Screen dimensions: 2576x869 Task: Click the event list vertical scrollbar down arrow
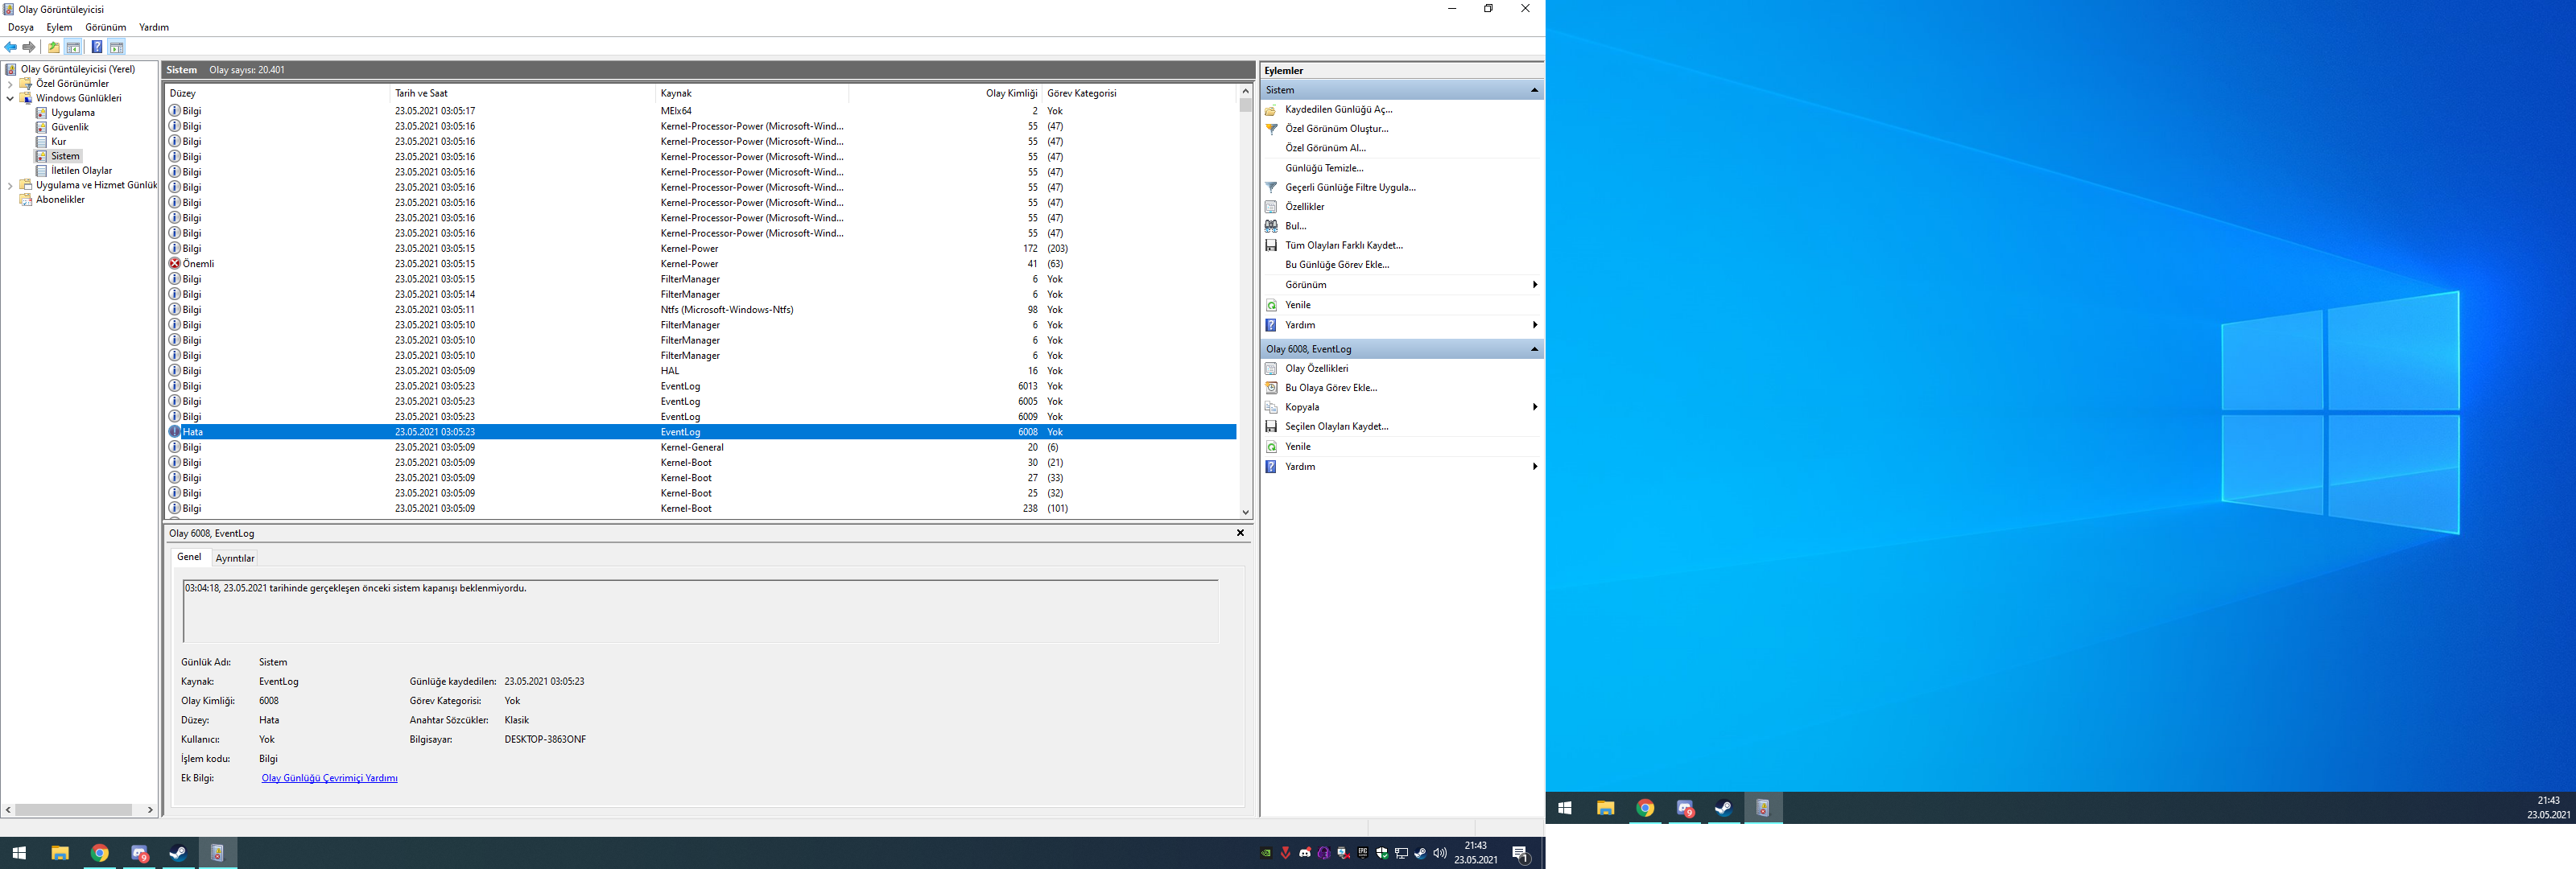(1245, 512)
